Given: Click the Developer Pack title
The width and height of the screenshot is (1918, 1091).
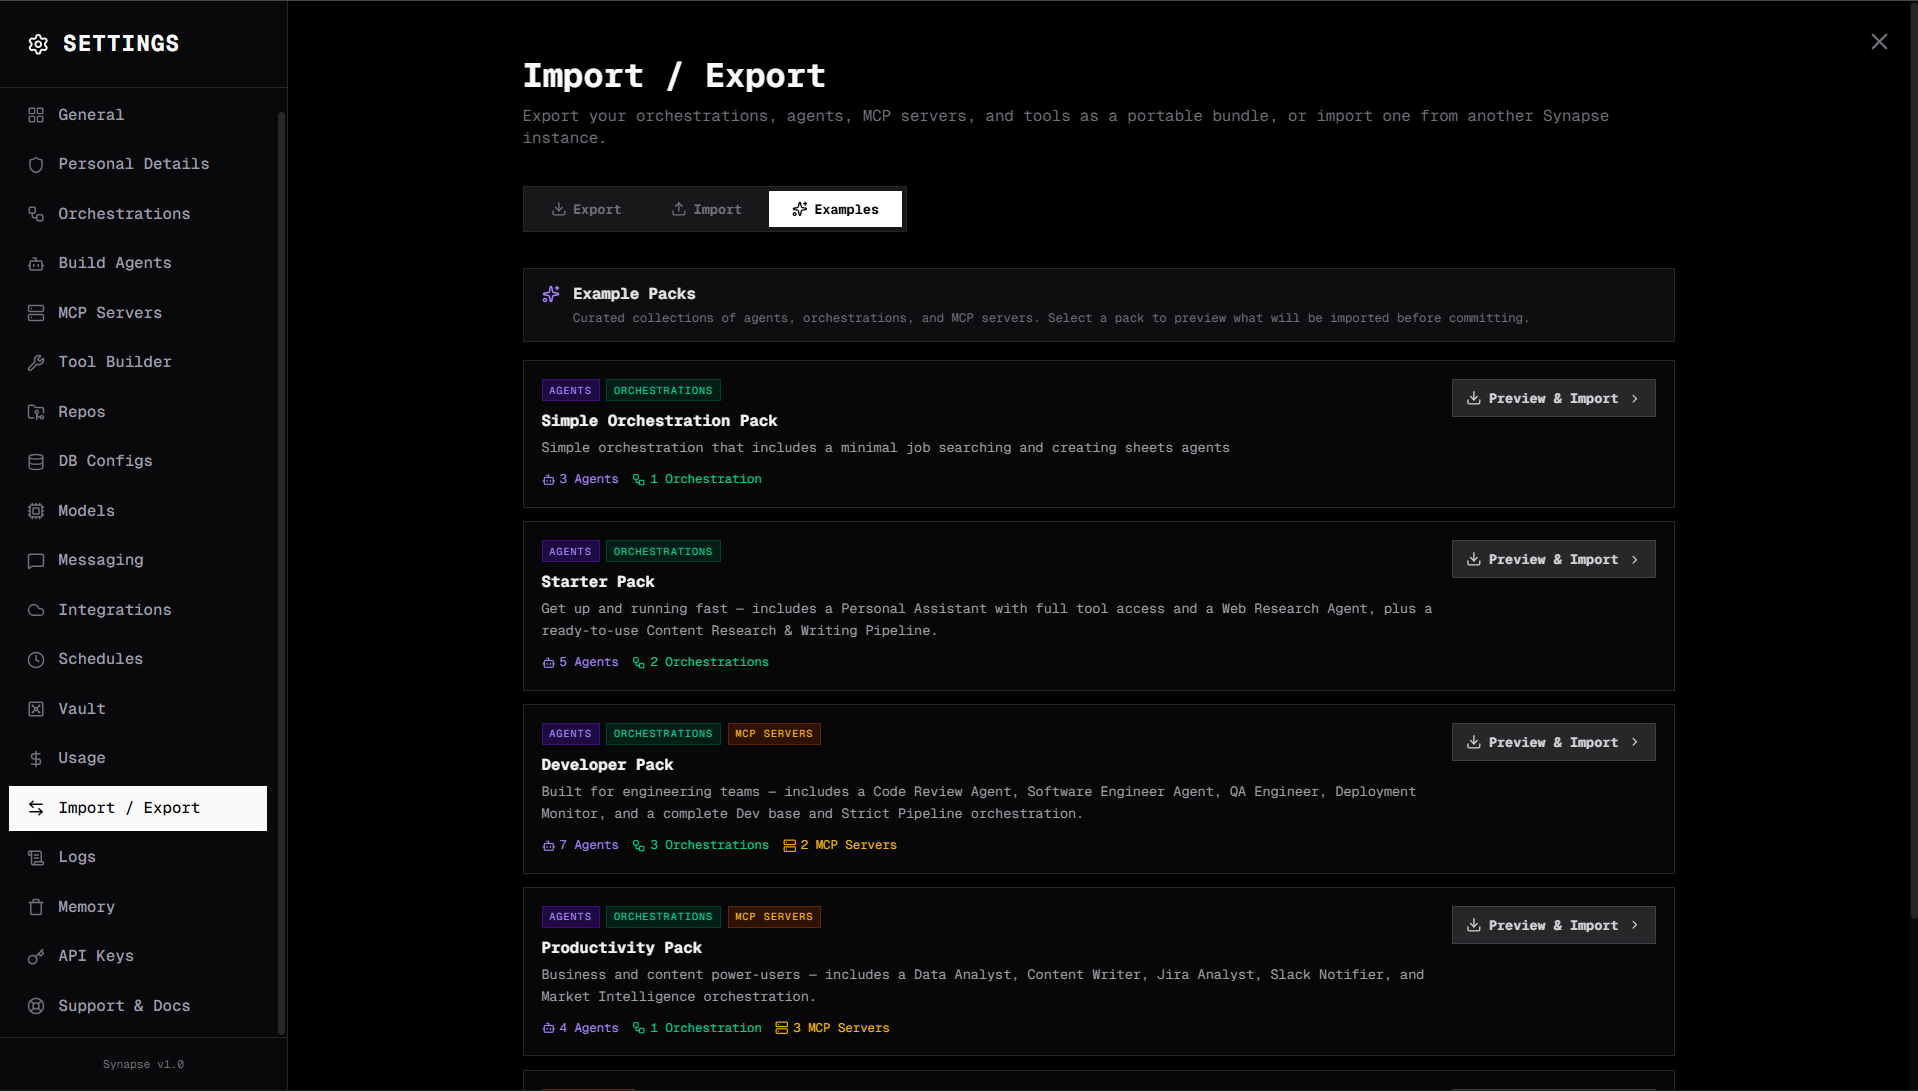Looking at the screenshot, I should click(607, 765).
